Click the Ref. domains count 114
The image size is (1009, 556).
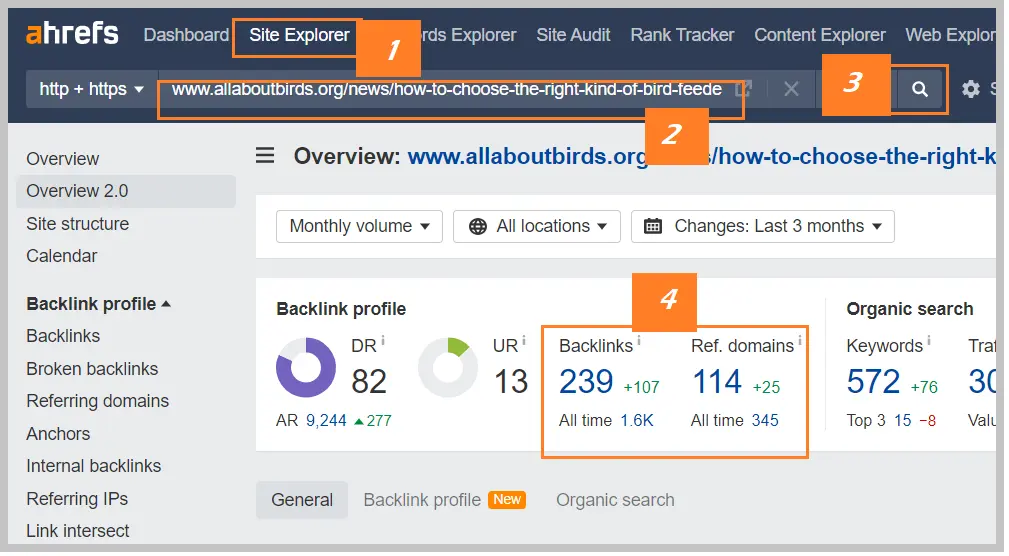717,382
